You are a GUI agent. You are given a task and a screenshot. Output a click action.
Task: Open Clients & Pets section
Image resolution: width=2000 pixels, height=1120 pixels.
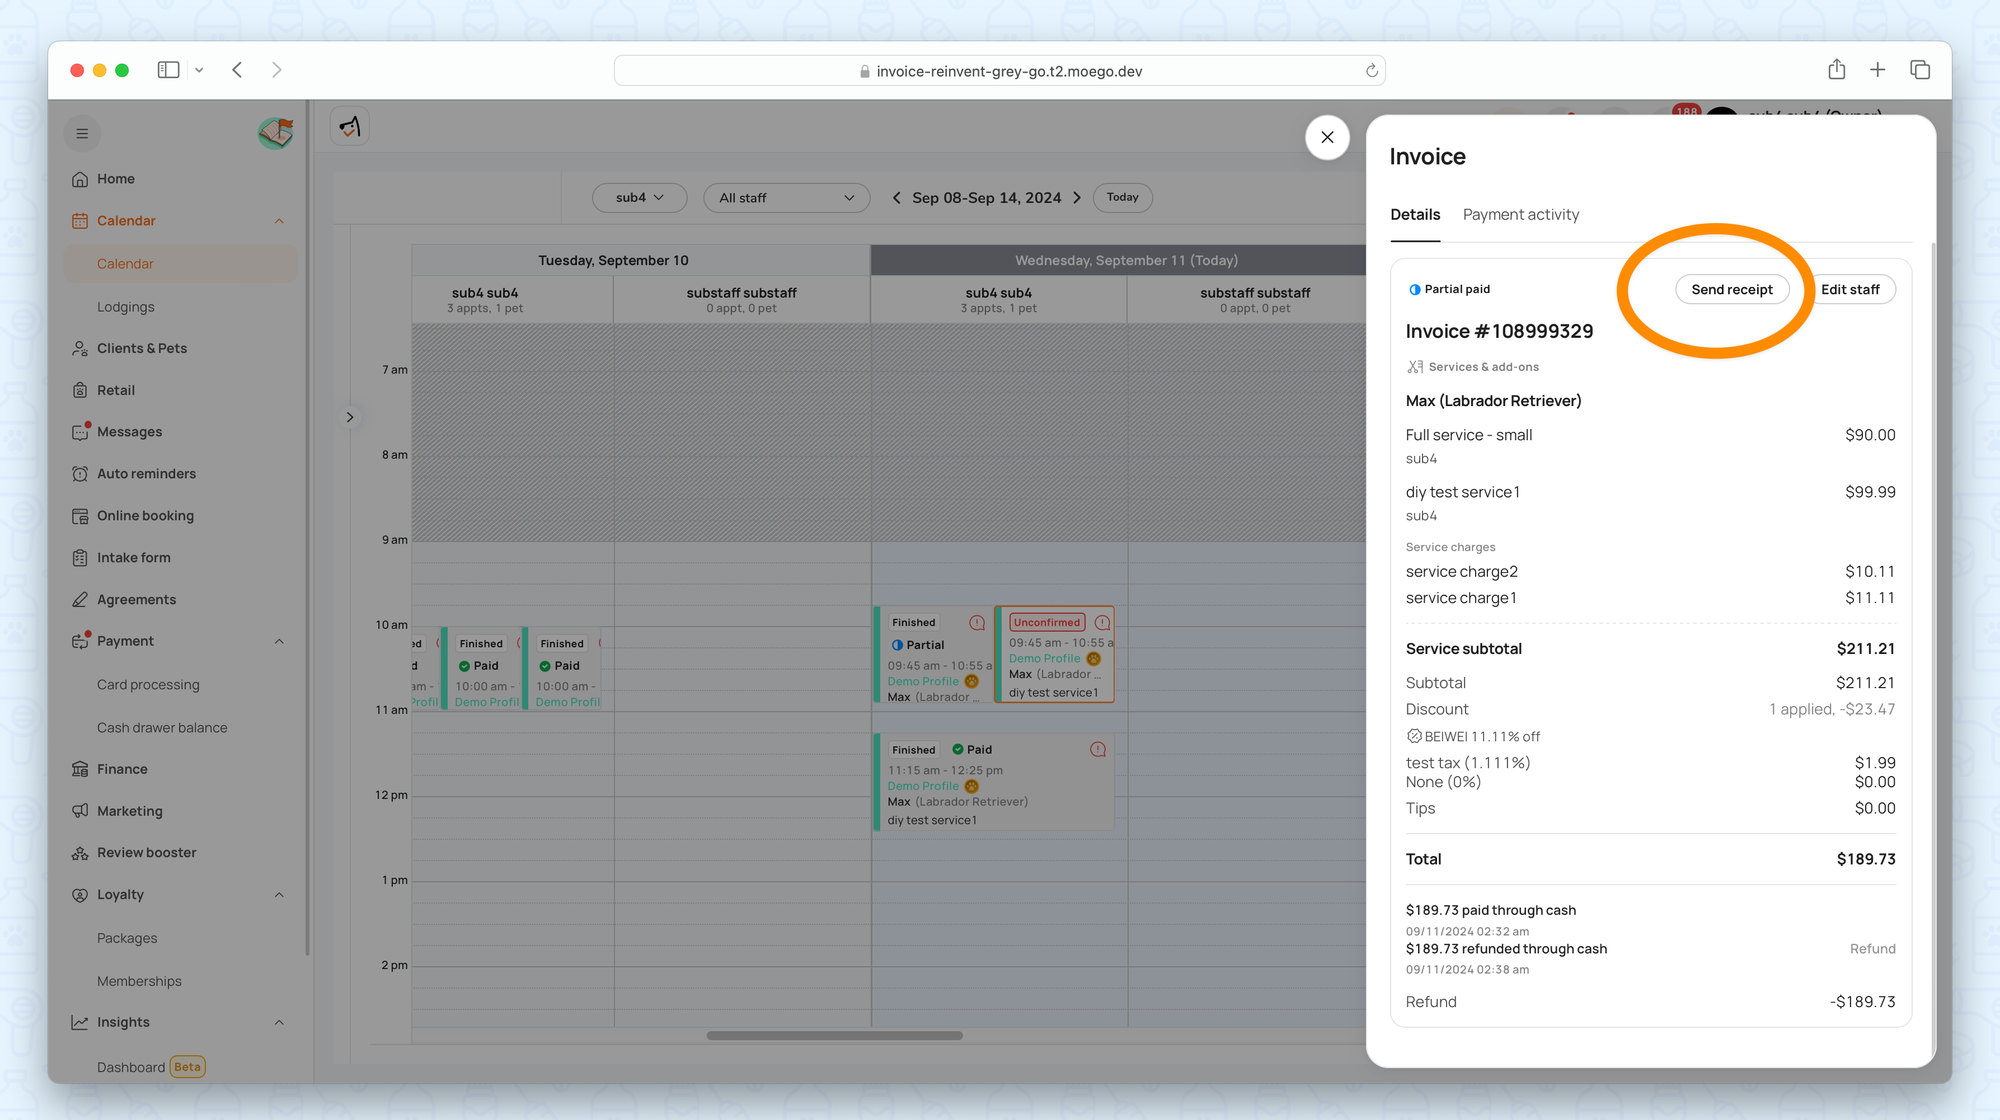pyautogui.click(x=141, y=348)
